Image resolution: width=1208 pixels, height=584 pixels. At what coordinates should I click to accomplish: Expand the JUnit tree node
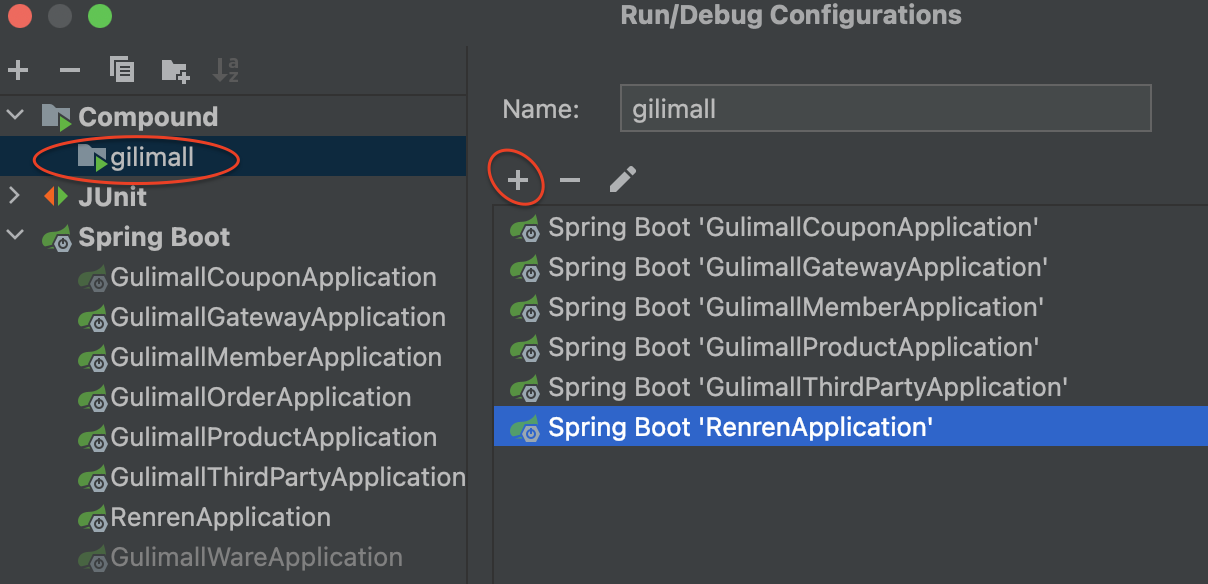point(16,196)
